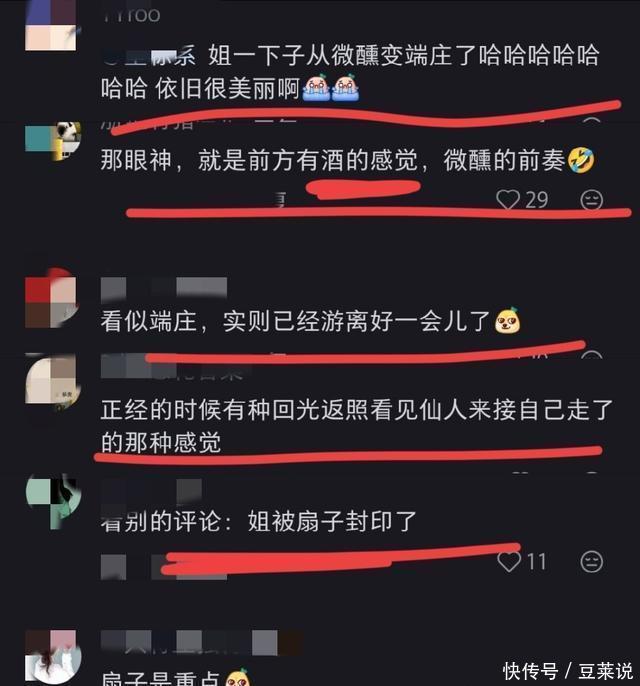Open the top commenter's avatar
This screenshot has width=640, height=686.
[51, 26]
